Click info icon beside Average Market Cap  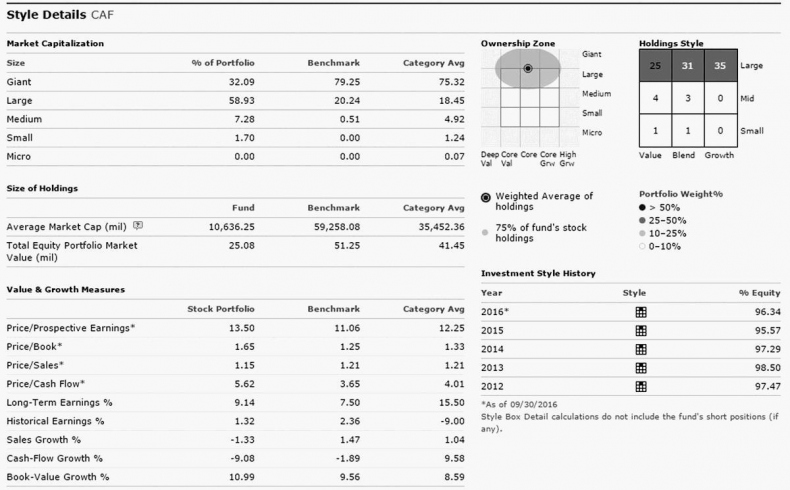[138, 227]
